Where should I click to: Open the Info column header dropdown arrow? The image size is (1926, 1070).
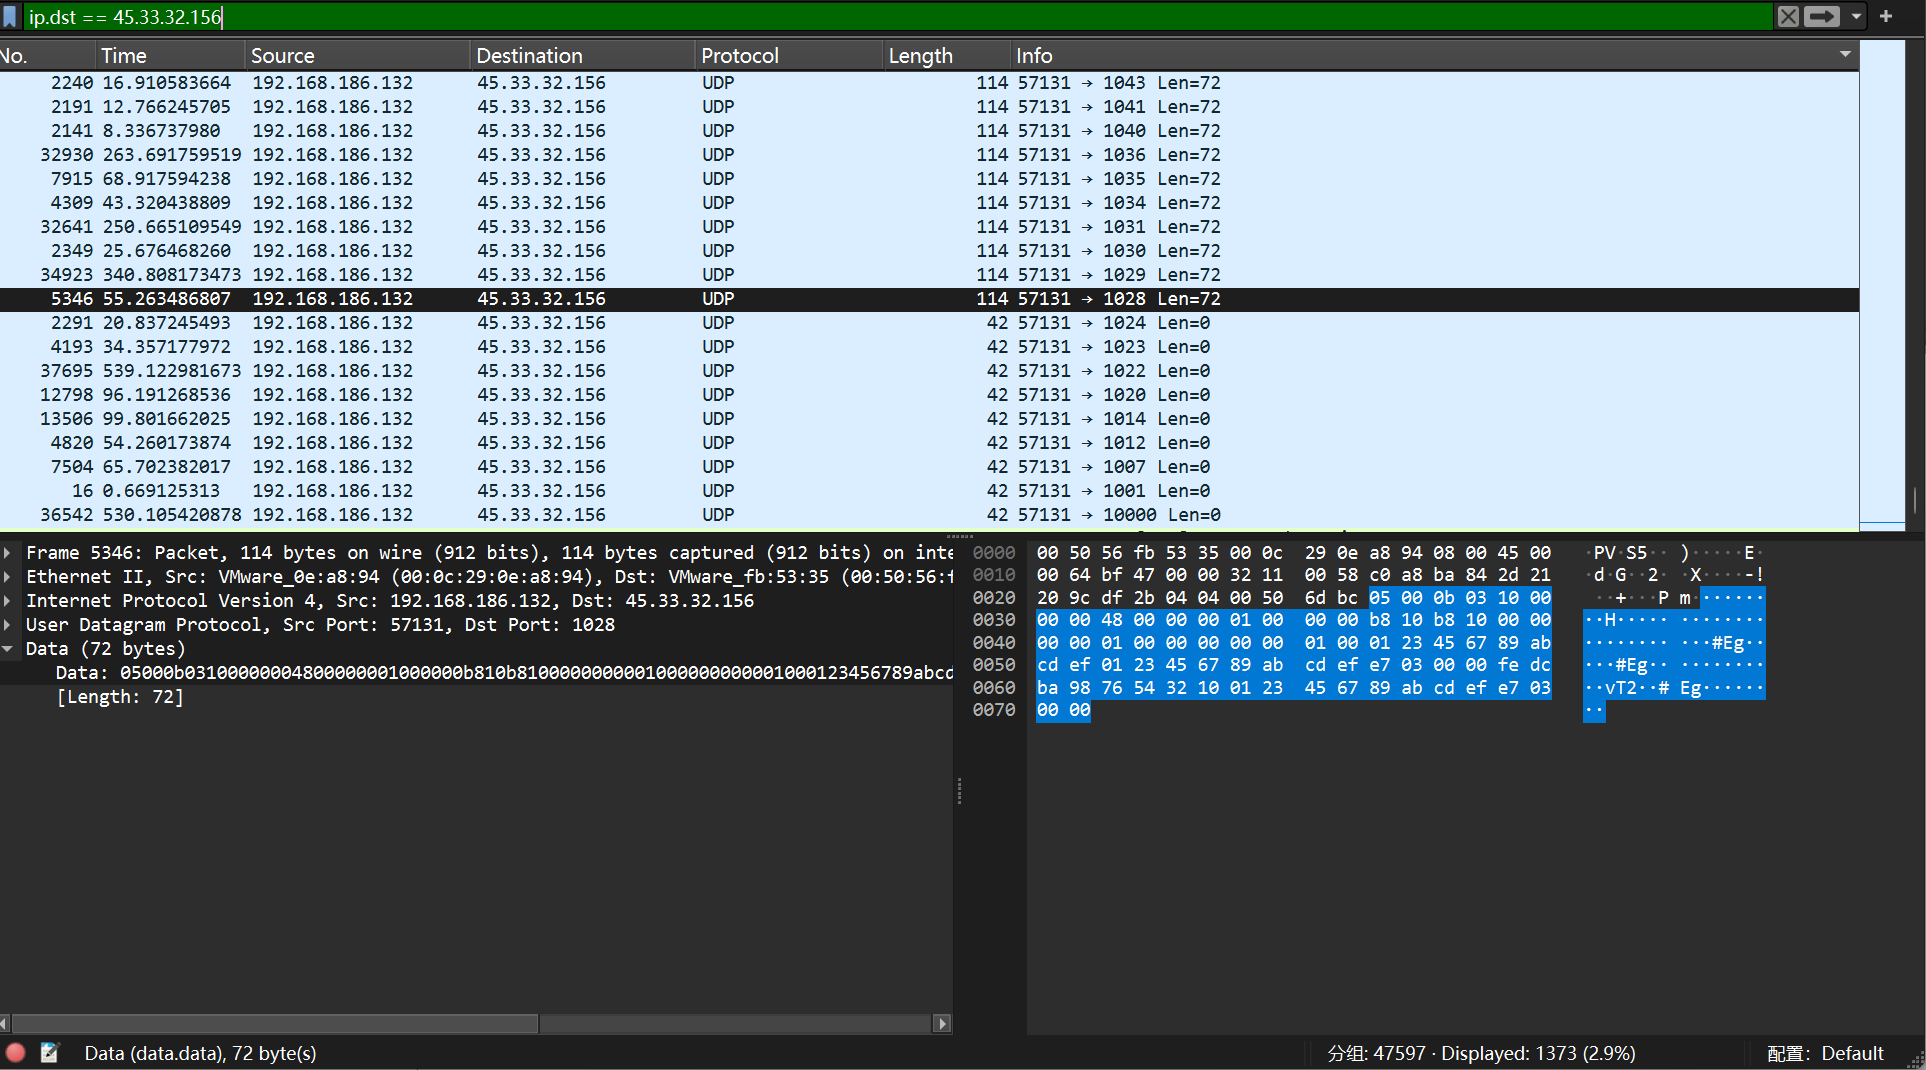(1845, 55)
